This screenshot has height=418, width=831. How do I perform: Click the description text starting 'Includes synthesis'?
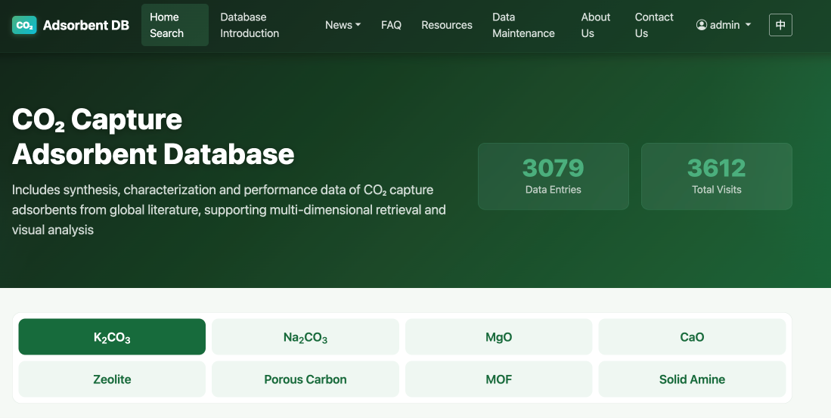pos(229,210)
